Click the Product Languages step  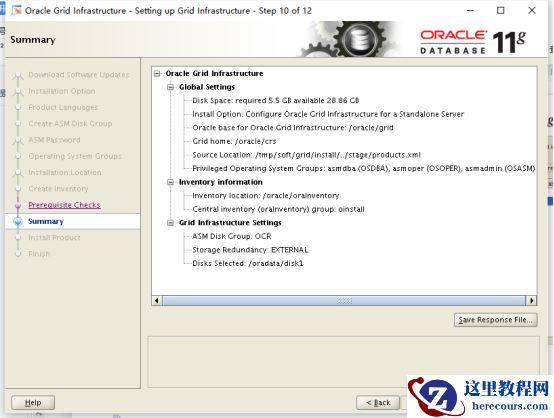63,107
